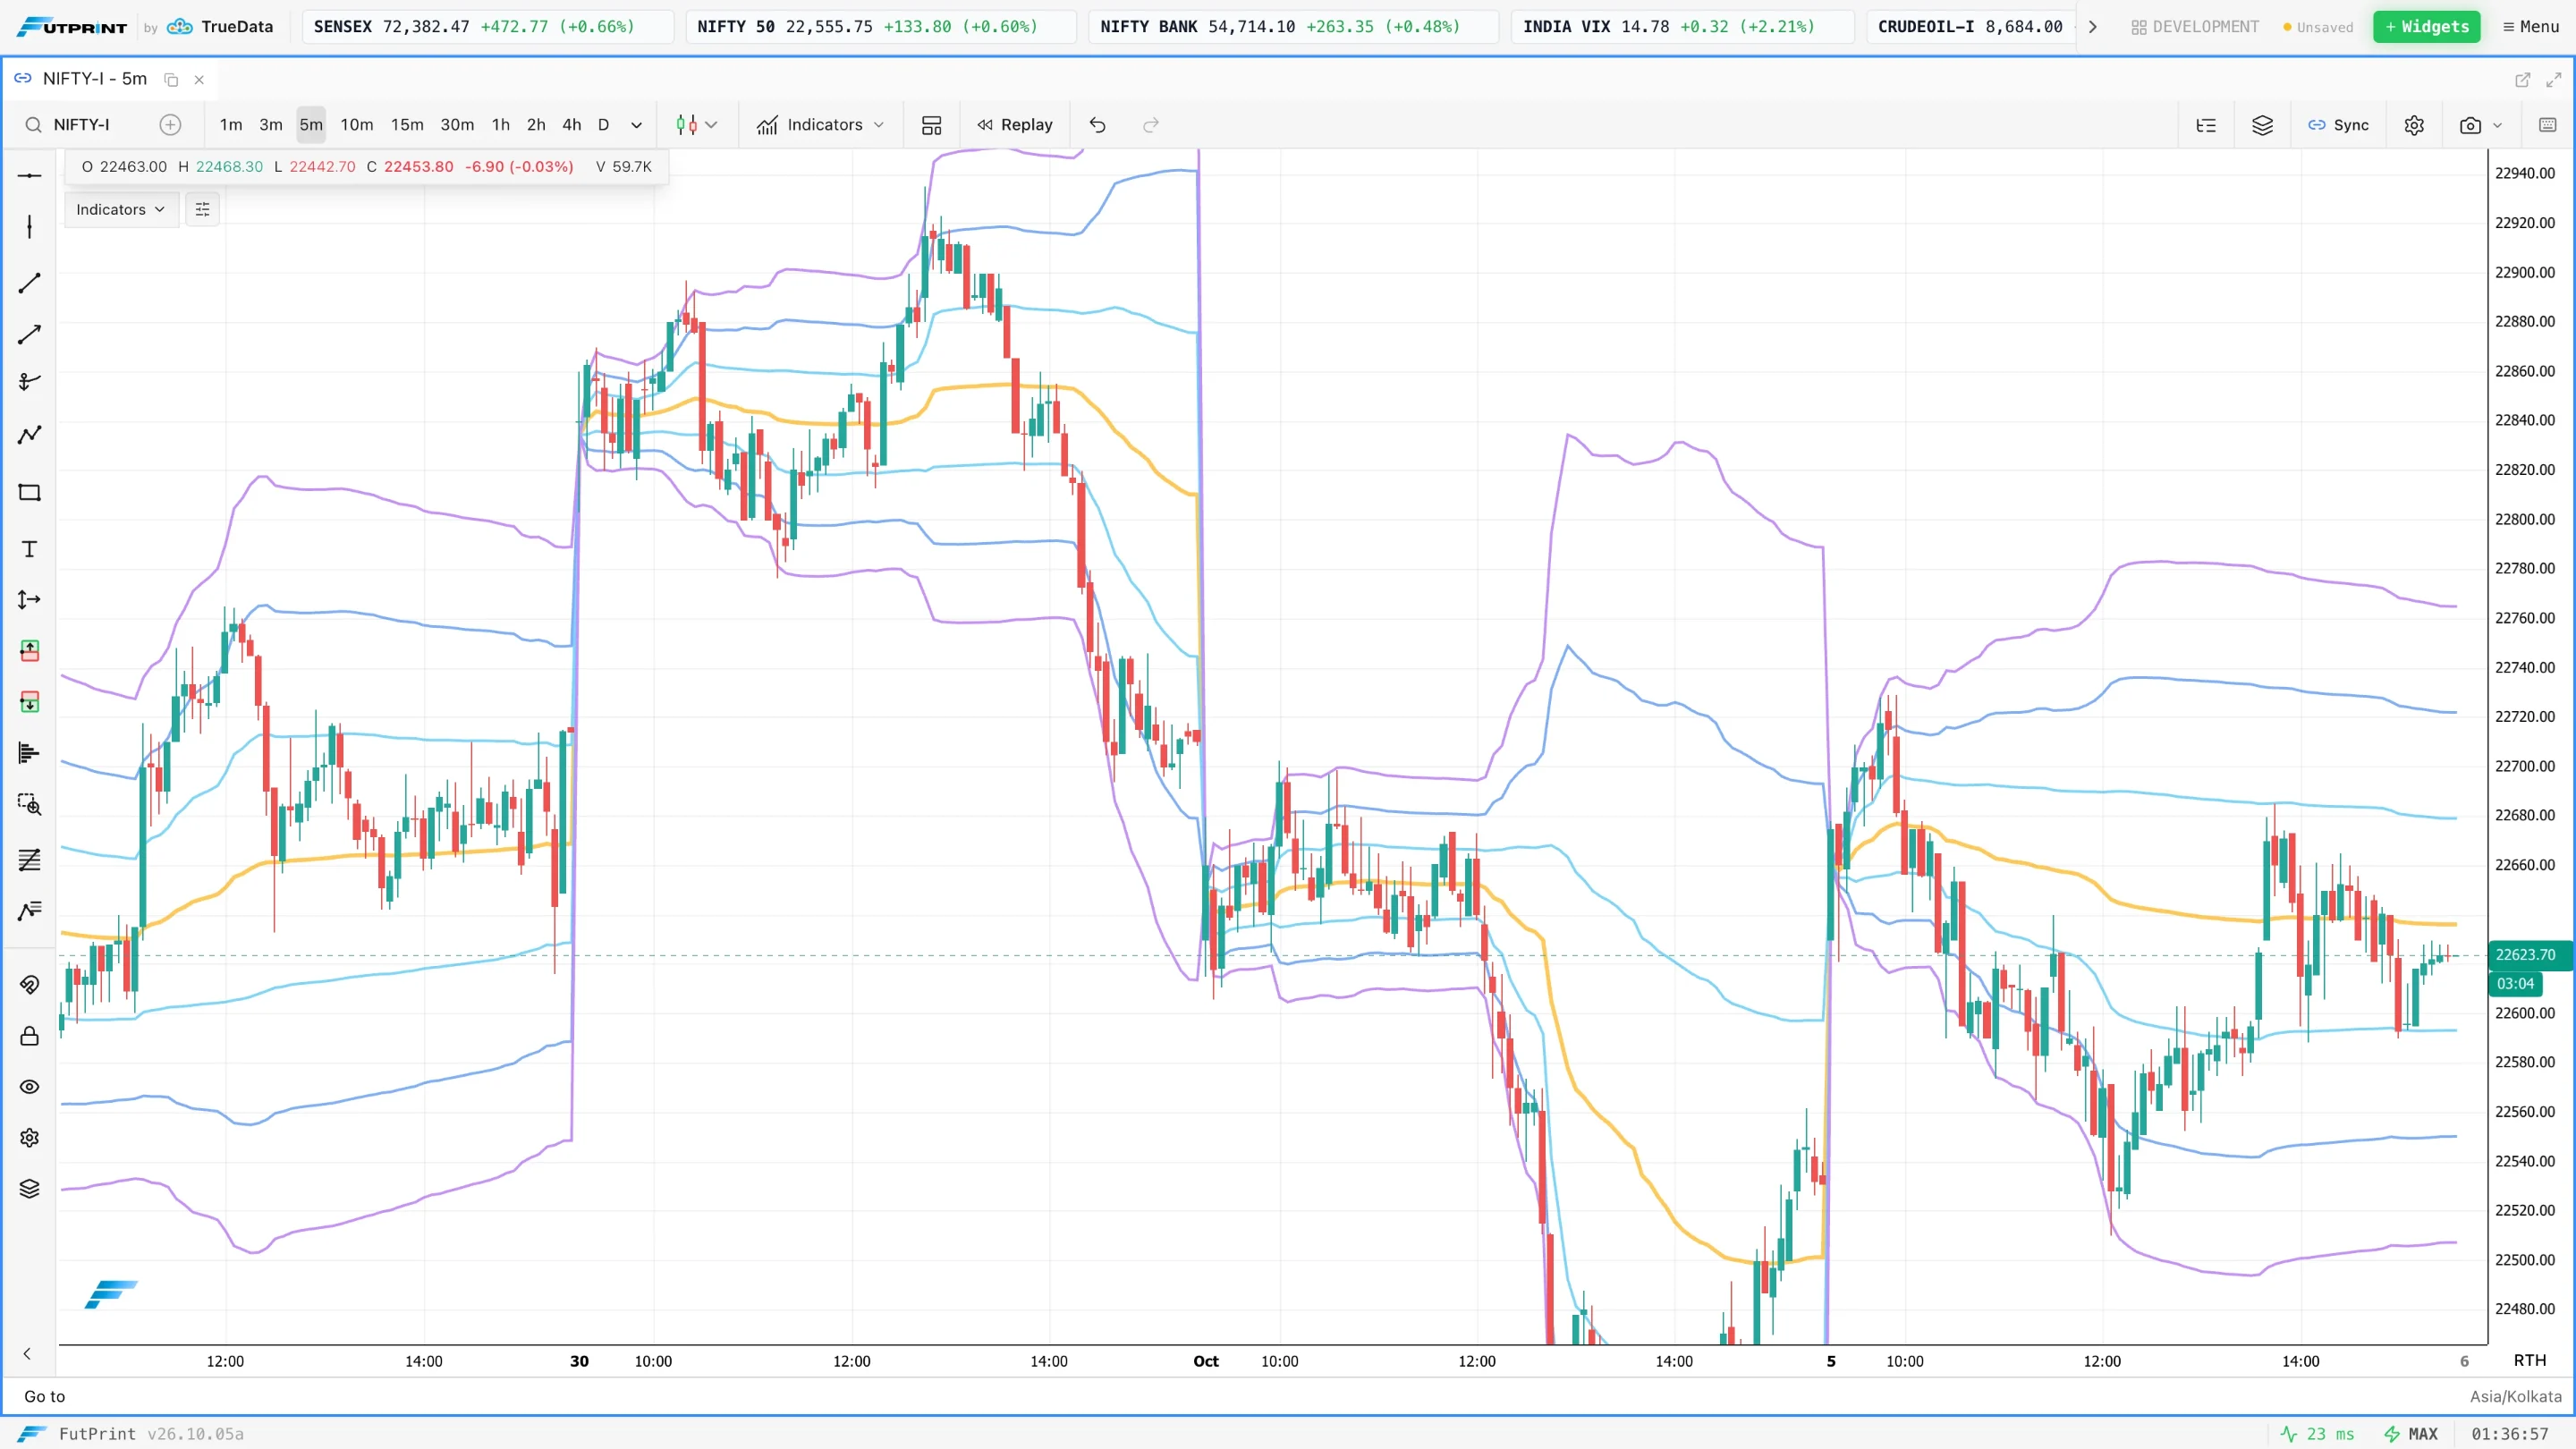Toggle the magnet snap mode
2576x1449 pixels.
coord(29,985)
